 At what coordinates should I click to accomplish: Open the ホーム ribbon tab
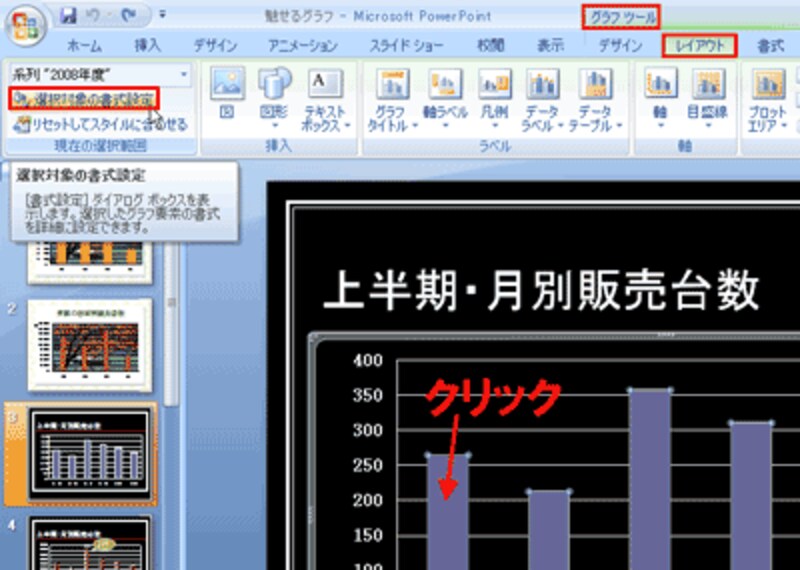coord(85,46)
